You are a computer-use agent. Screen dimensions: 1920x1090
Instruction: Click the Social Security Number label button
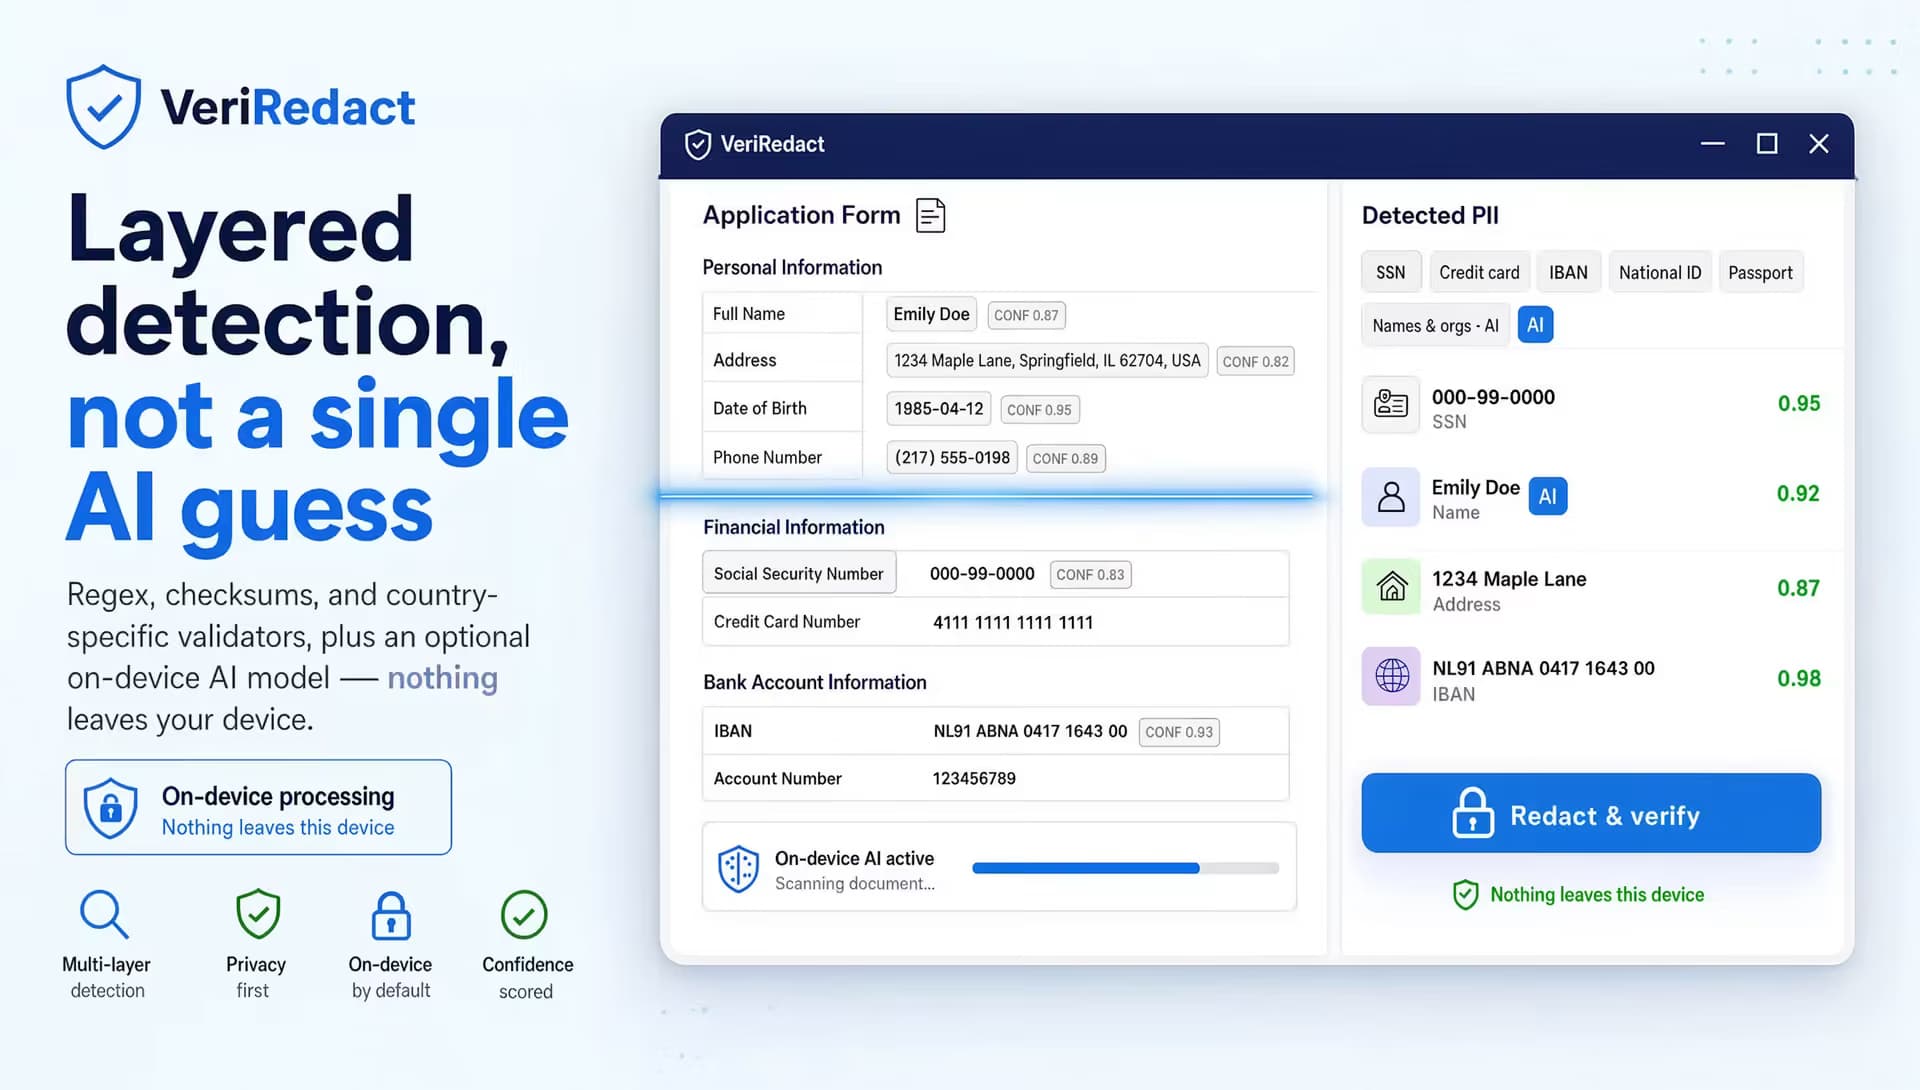coord(799,573)
